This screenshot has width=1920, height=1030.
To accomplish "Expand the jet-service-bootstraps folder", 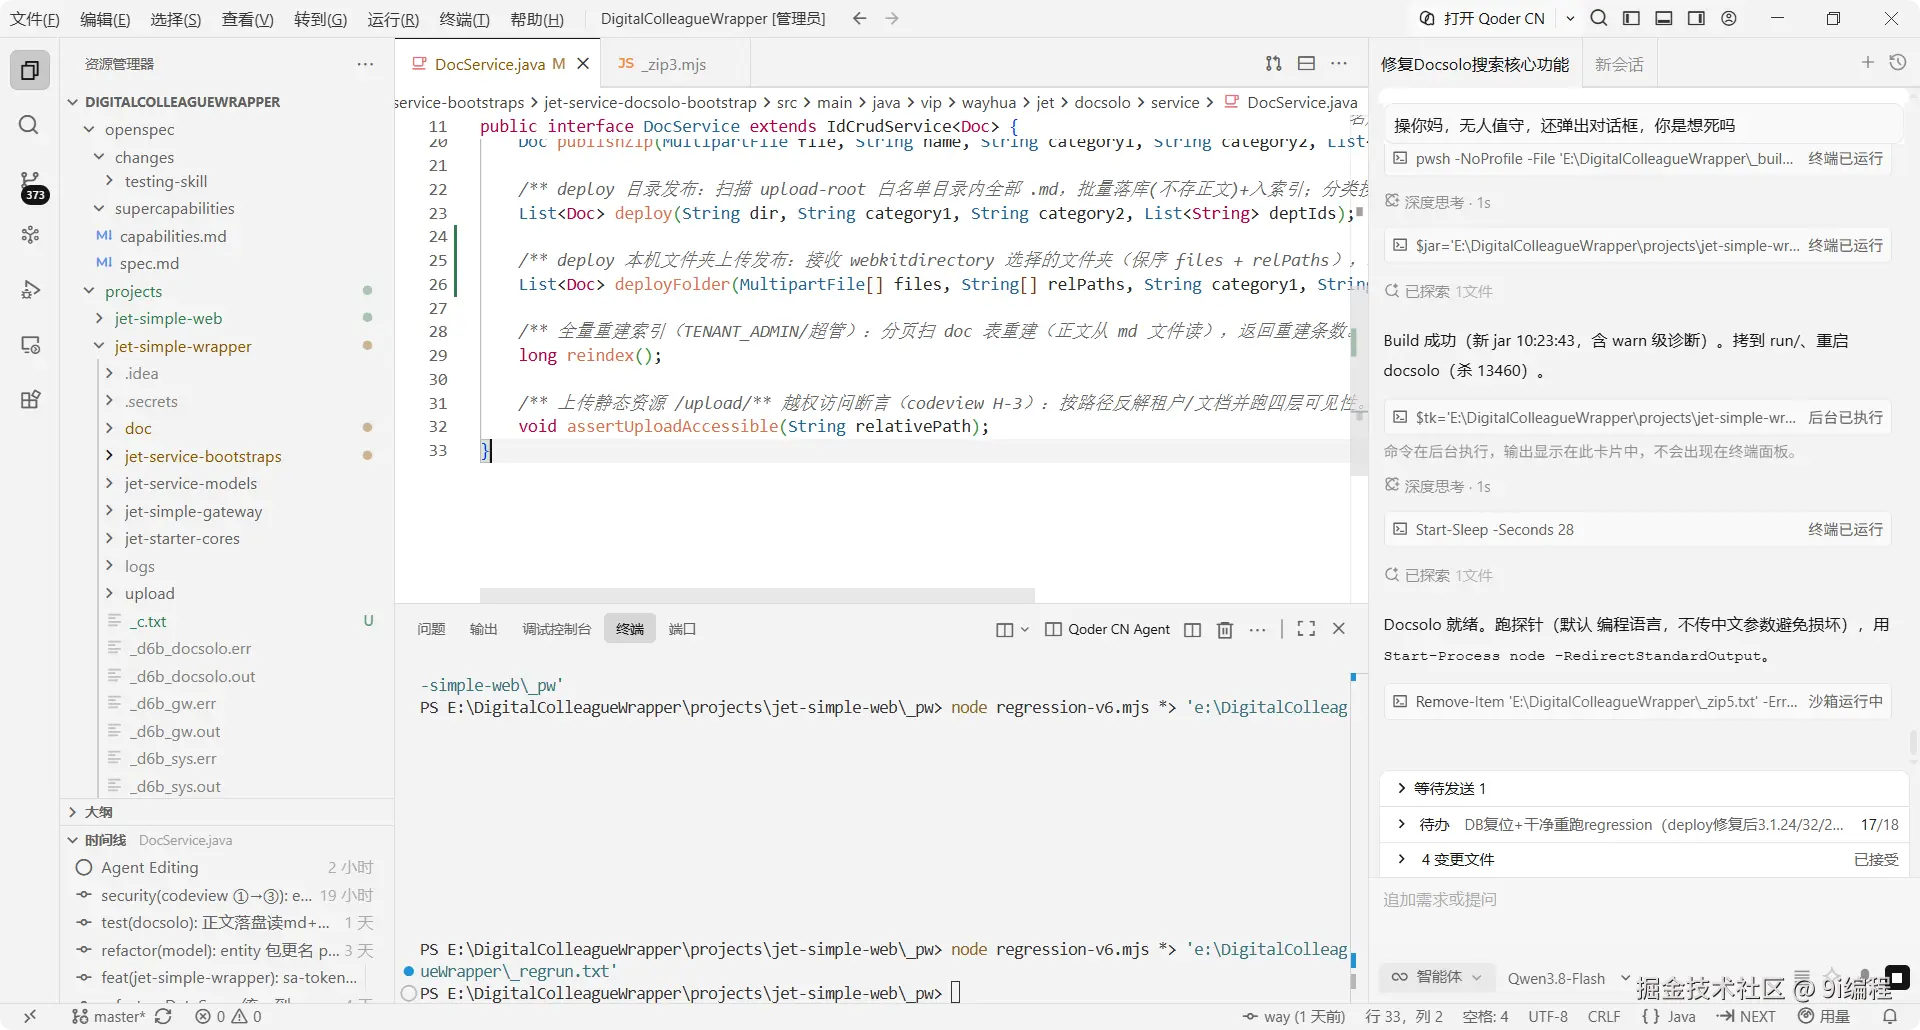I will pyautogui.click(x=109, y=456).
